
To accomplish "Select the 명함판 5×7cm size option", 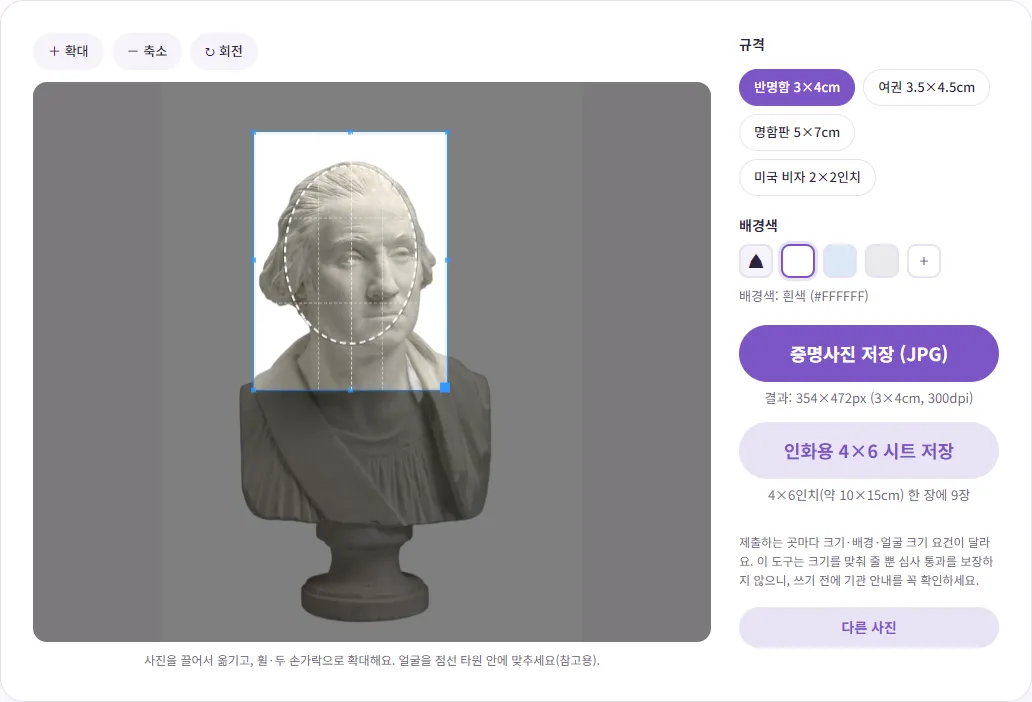I will click(796, 132).
